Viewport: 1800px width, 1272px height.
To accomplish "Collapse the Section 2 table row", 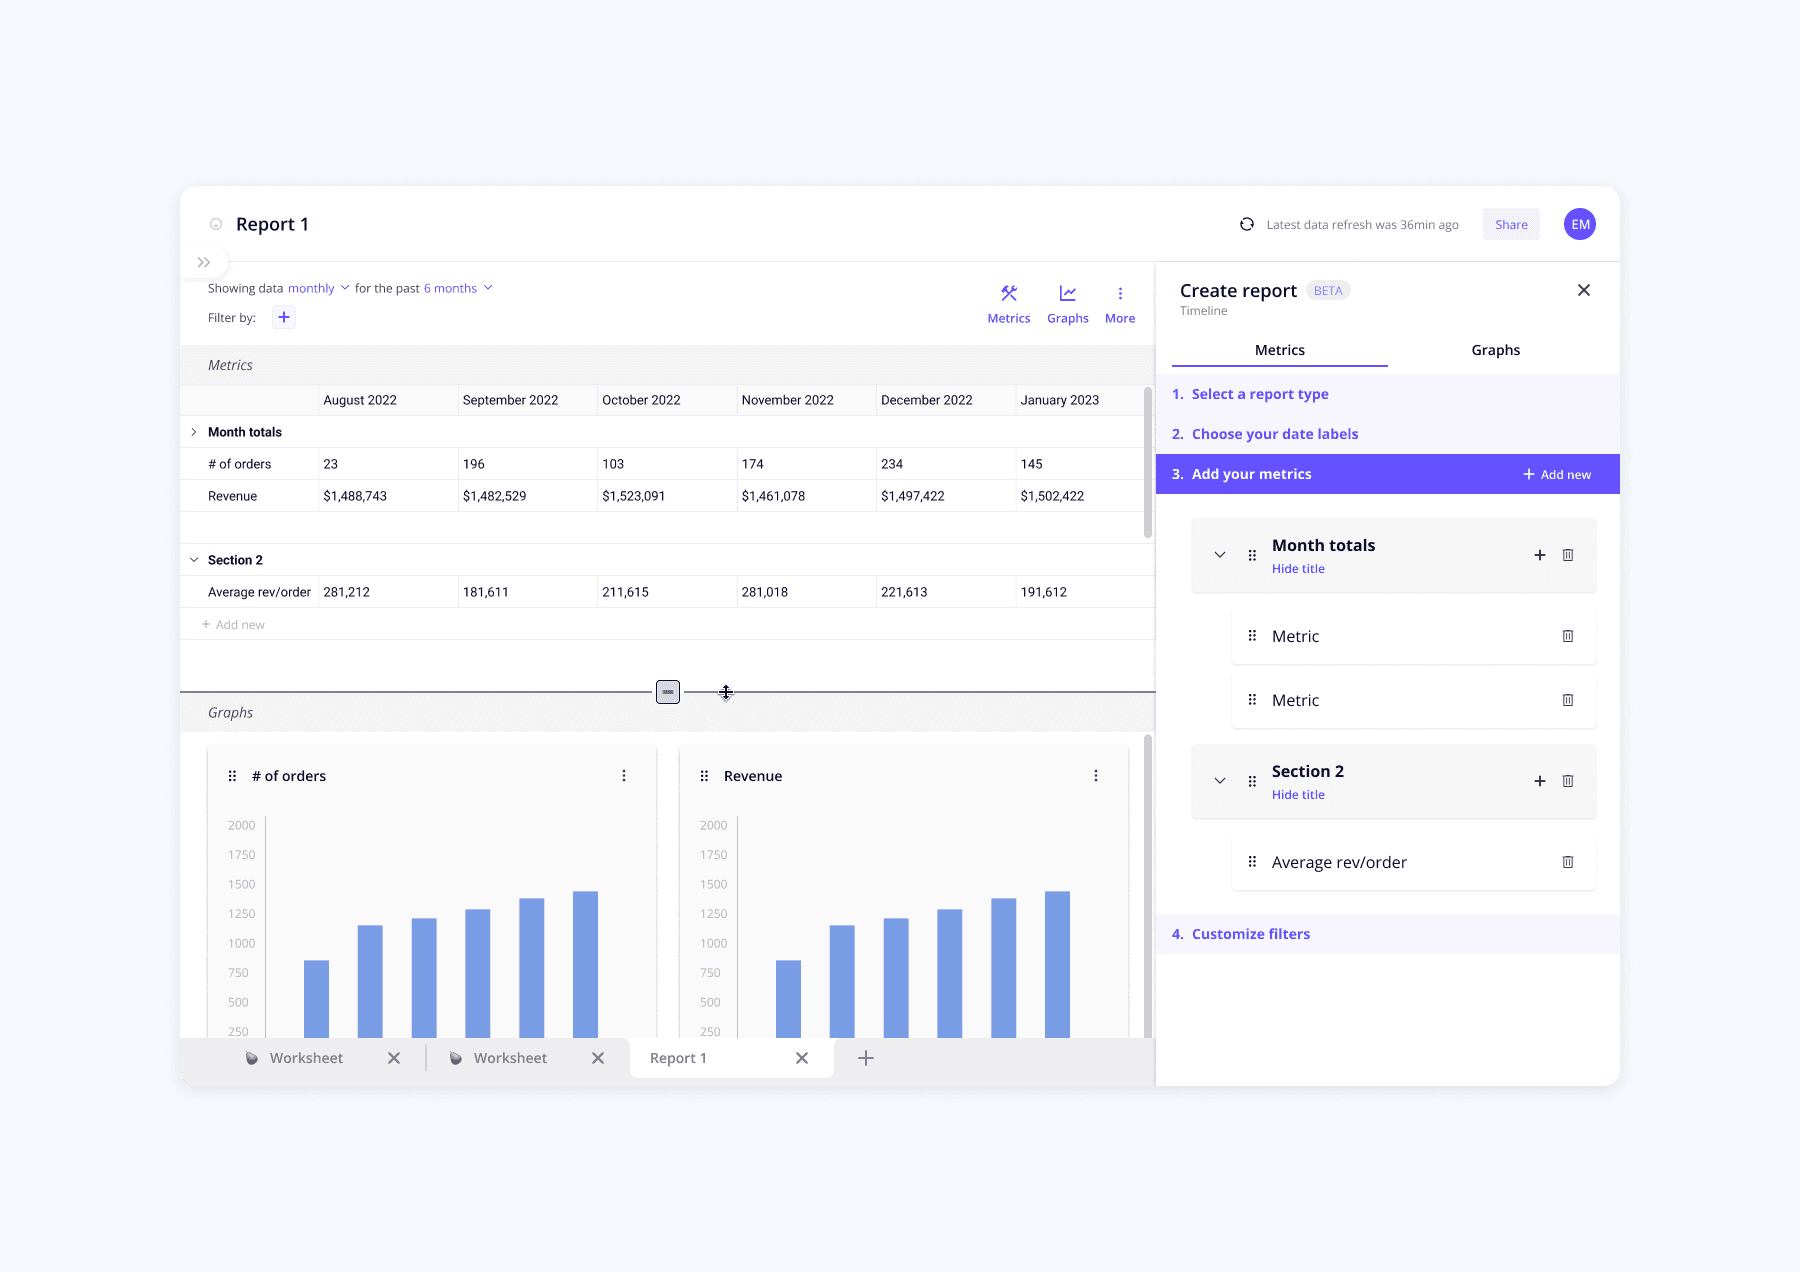I will [x=194, y=560].
